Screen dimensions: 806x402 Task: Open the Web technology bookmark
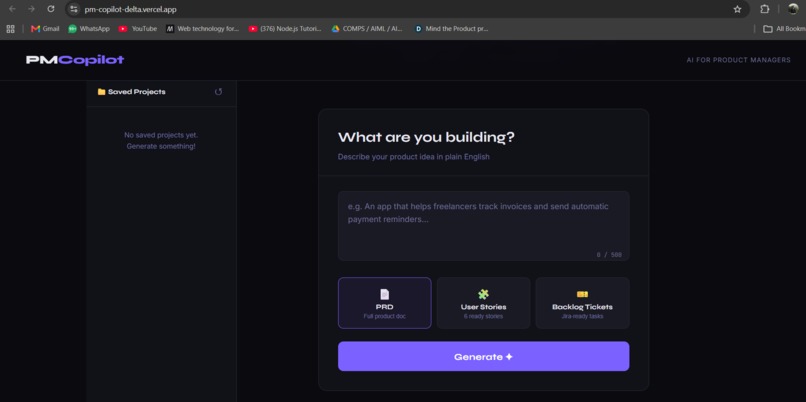[x=203, y=29]
